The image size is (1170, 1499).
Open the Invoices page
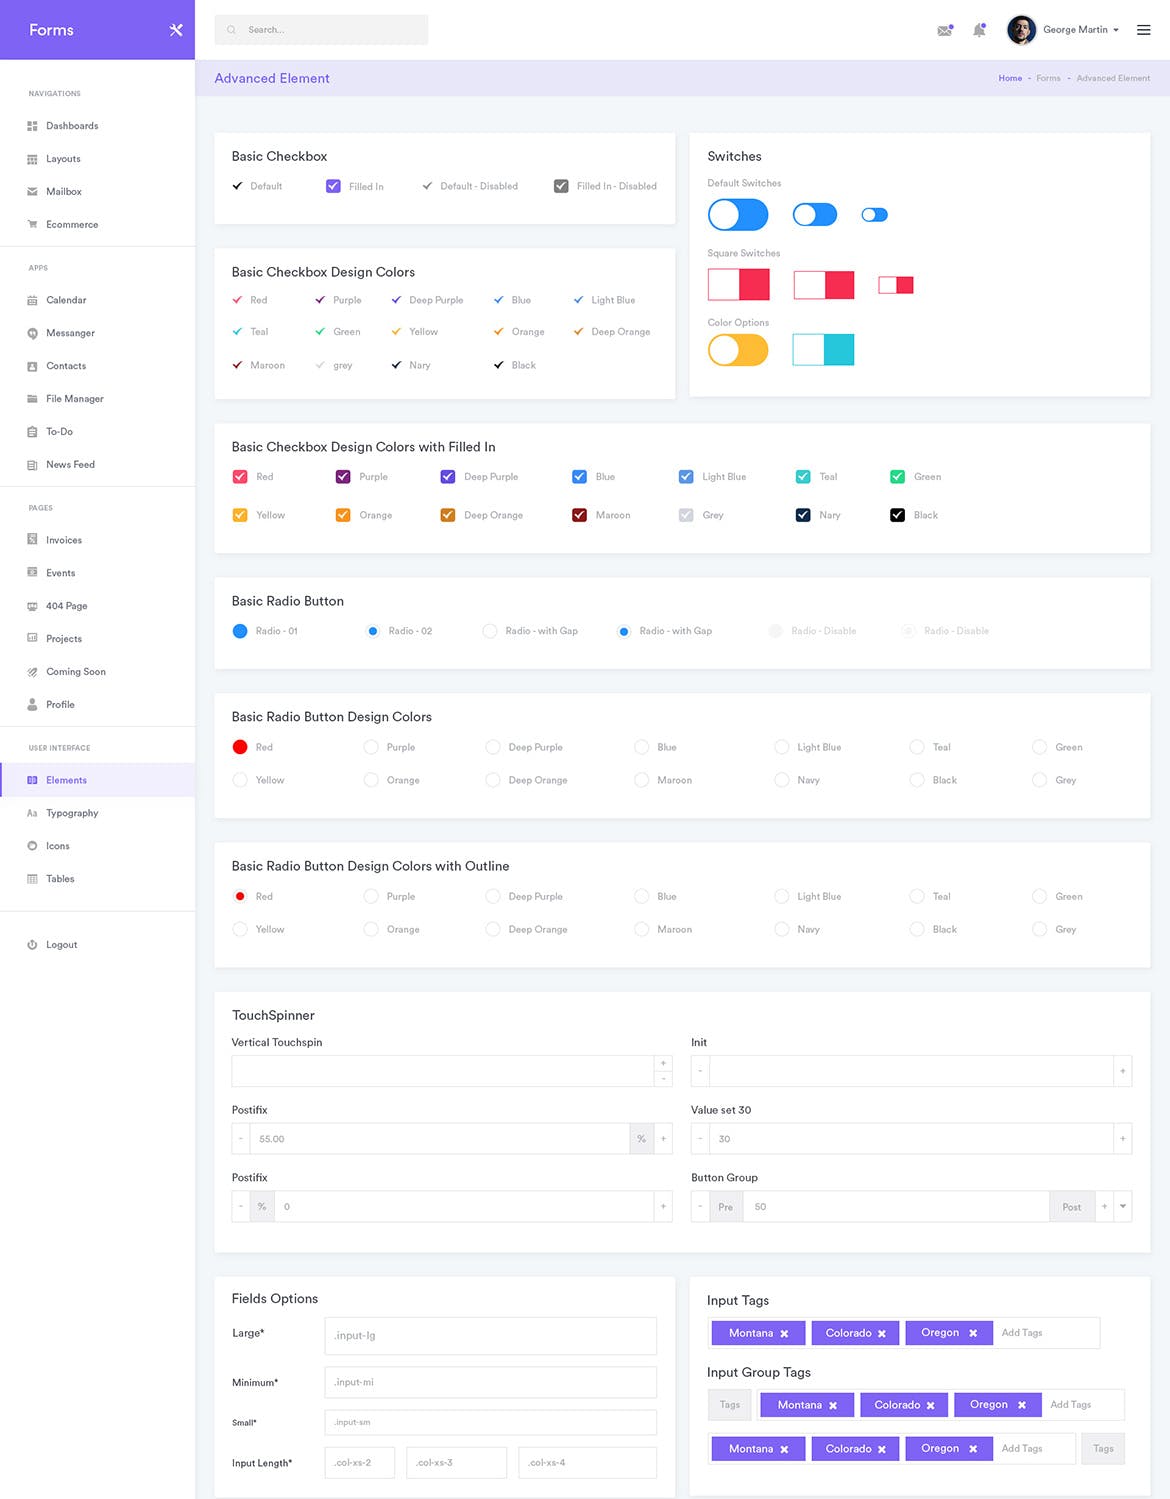(x=65, y=539)
